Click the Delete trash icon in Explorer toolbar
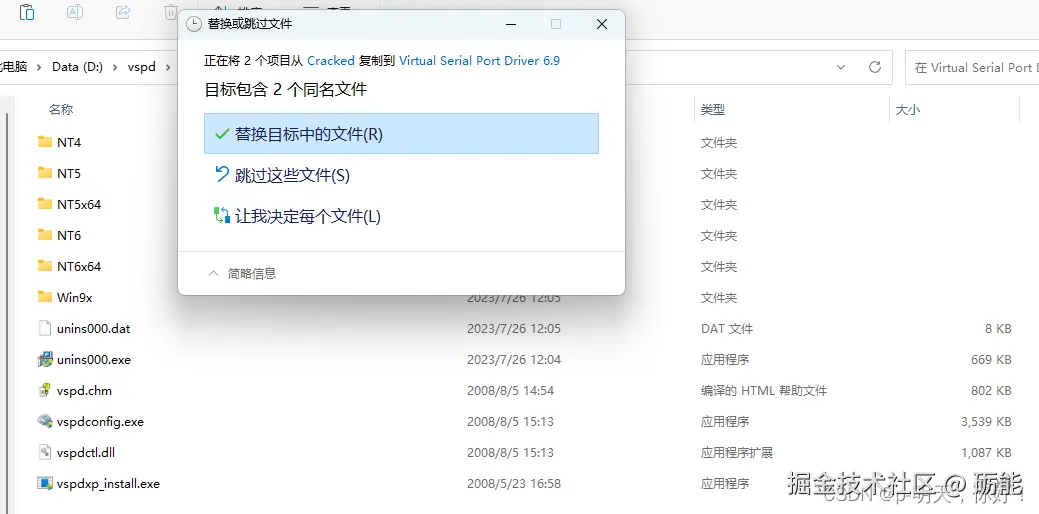 pos(170,12)
